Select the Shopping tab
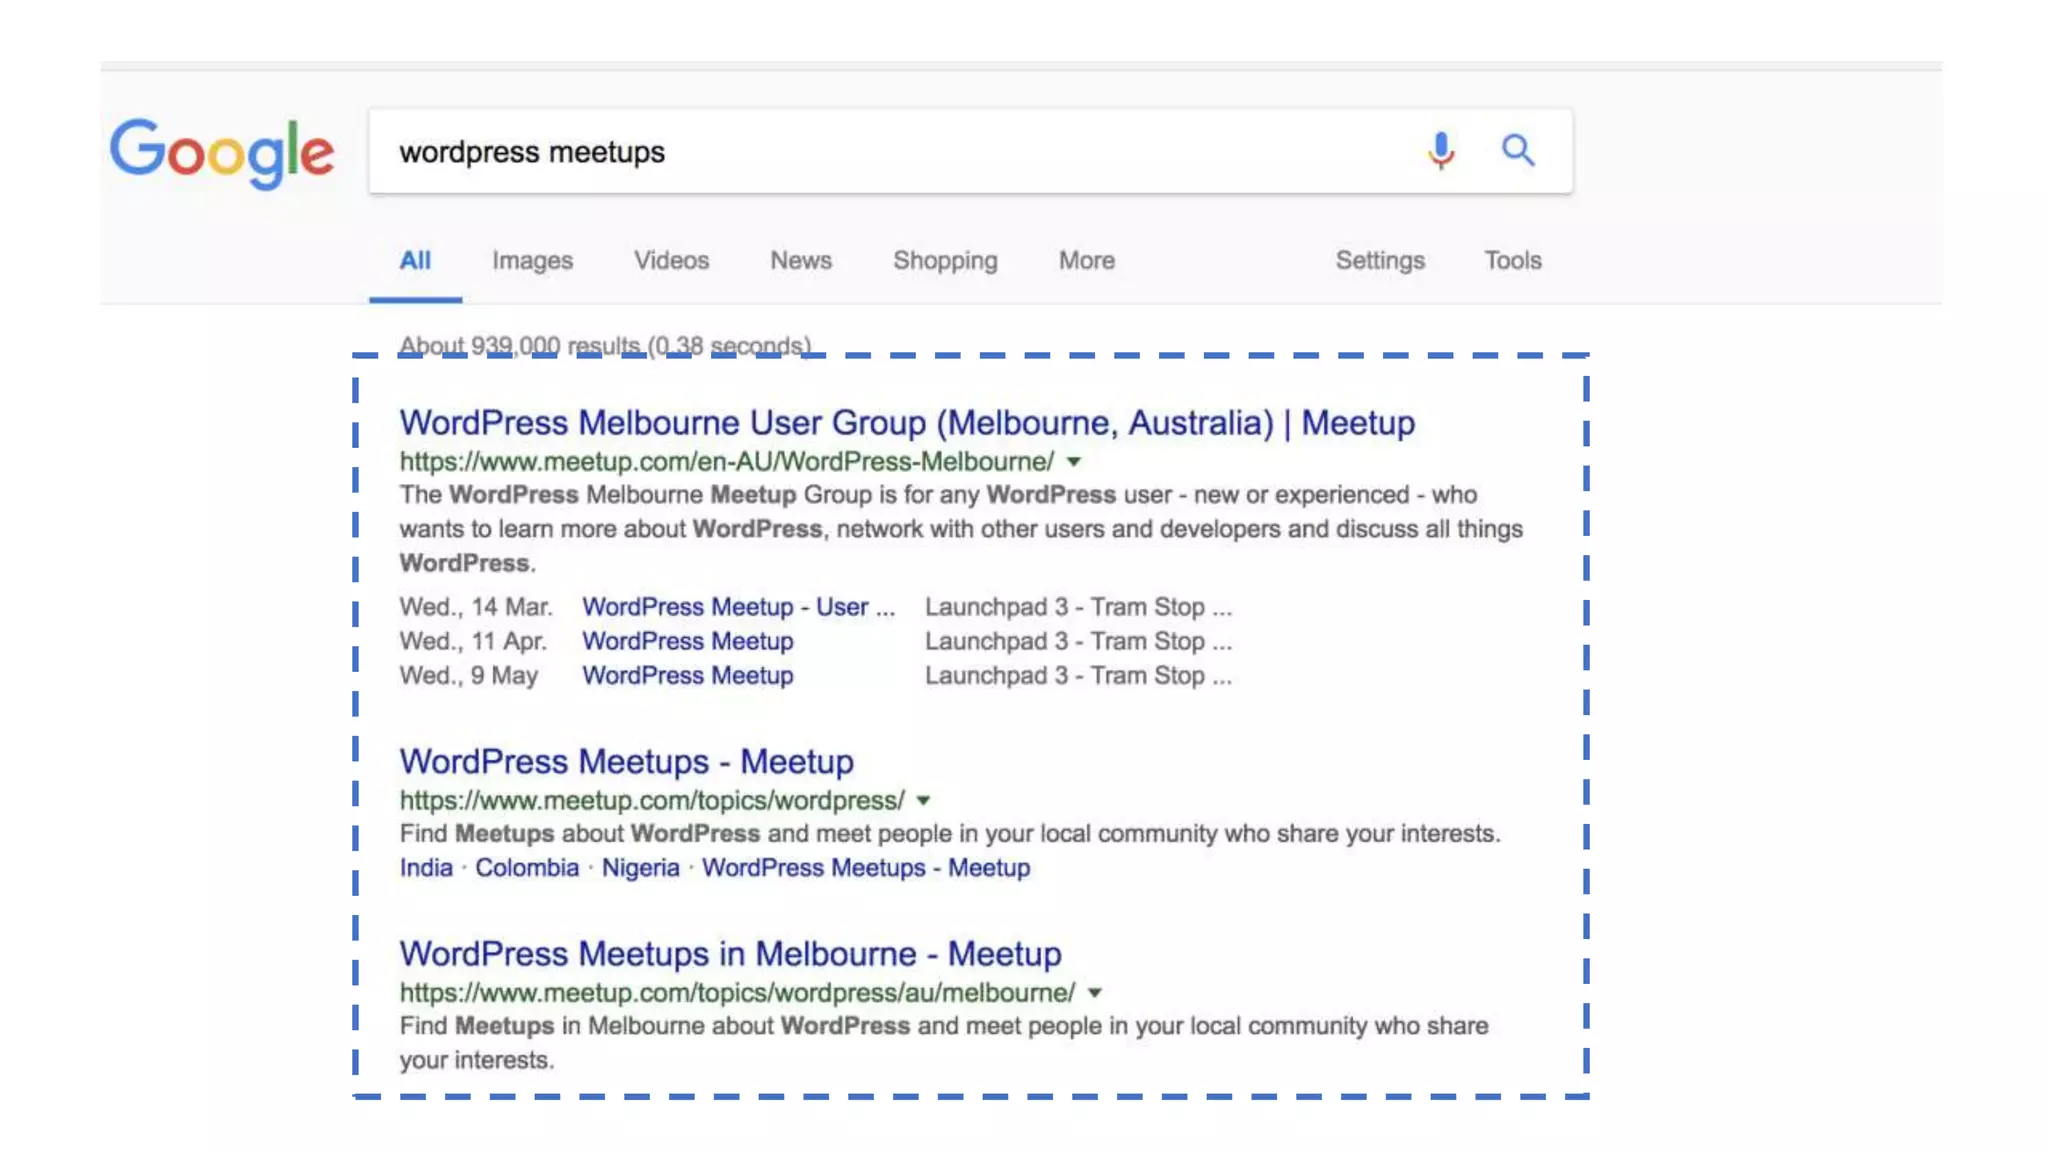This screenshot has height=1152, width=2048. tap(945, 261)
